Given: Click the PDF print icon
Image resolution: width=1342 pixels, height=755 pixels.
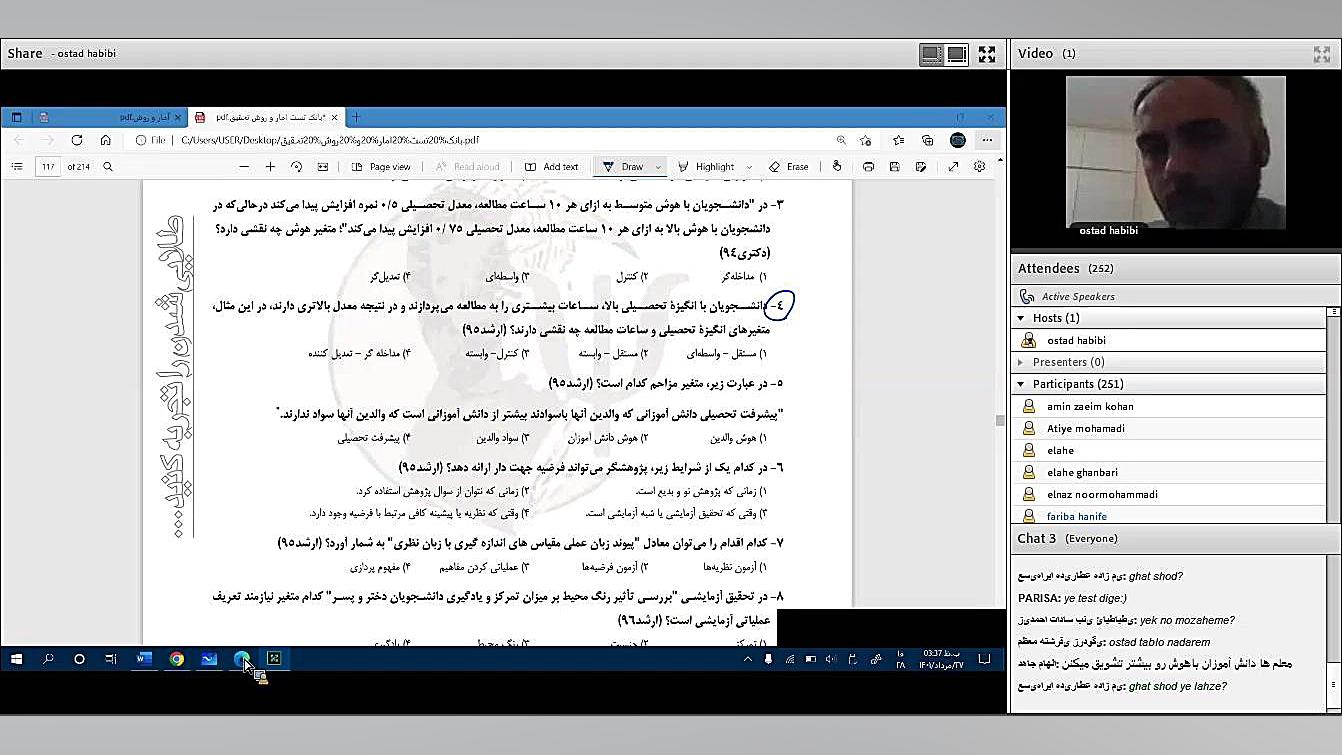Looking at the screenshot, I should tap(868, 167).
